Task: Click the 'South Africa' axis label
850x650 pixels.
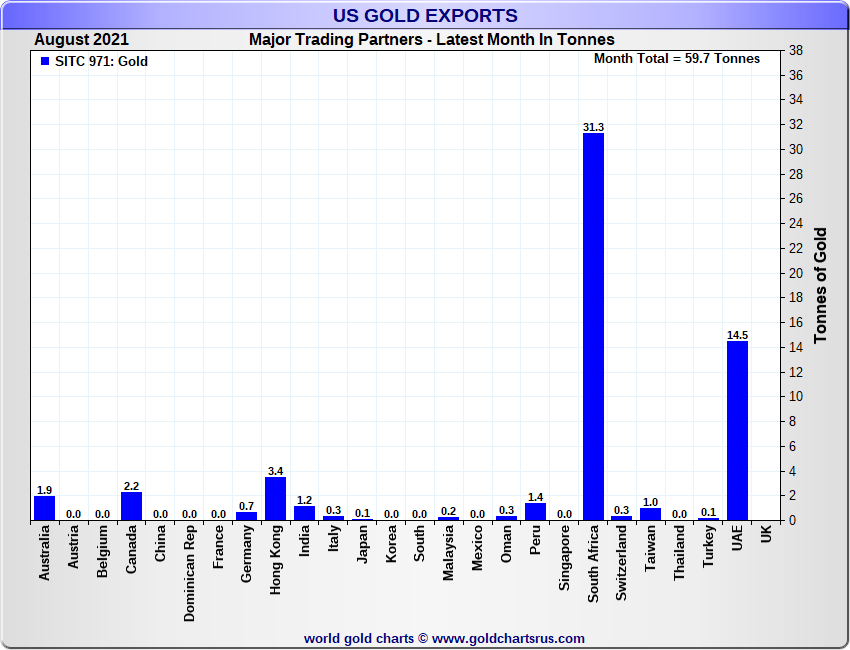Action: (593, 564)
